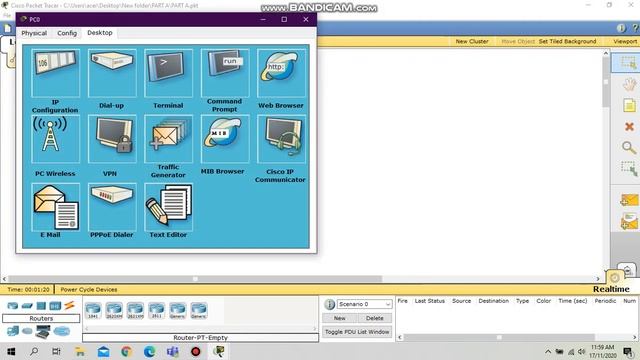The width and height of the screenshot is (640, 360).
Task: Click the device list left scroll arrow
Action: click(x=86, y=329)
